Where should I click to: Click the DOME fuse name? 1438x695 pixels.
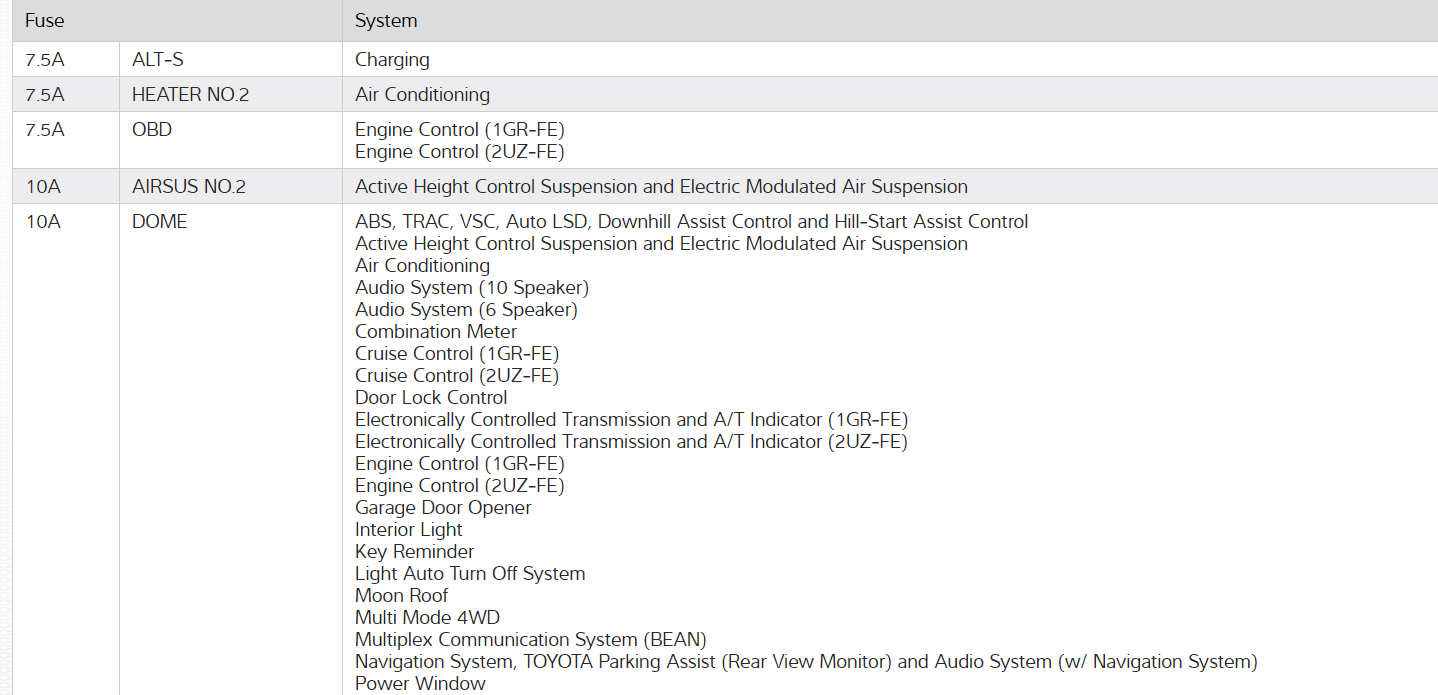(159, 222)
